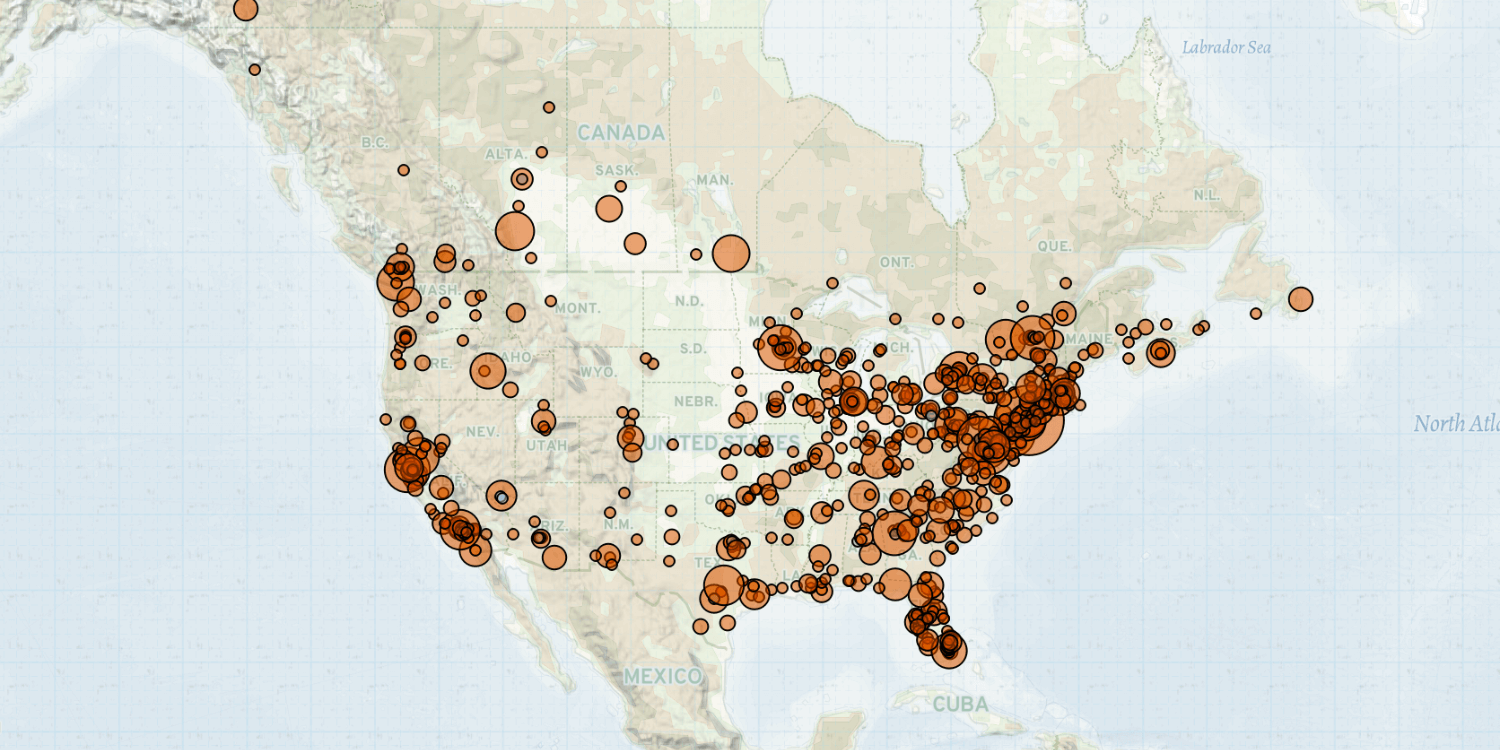Click the WYO. state label

[x=600, y=371]
